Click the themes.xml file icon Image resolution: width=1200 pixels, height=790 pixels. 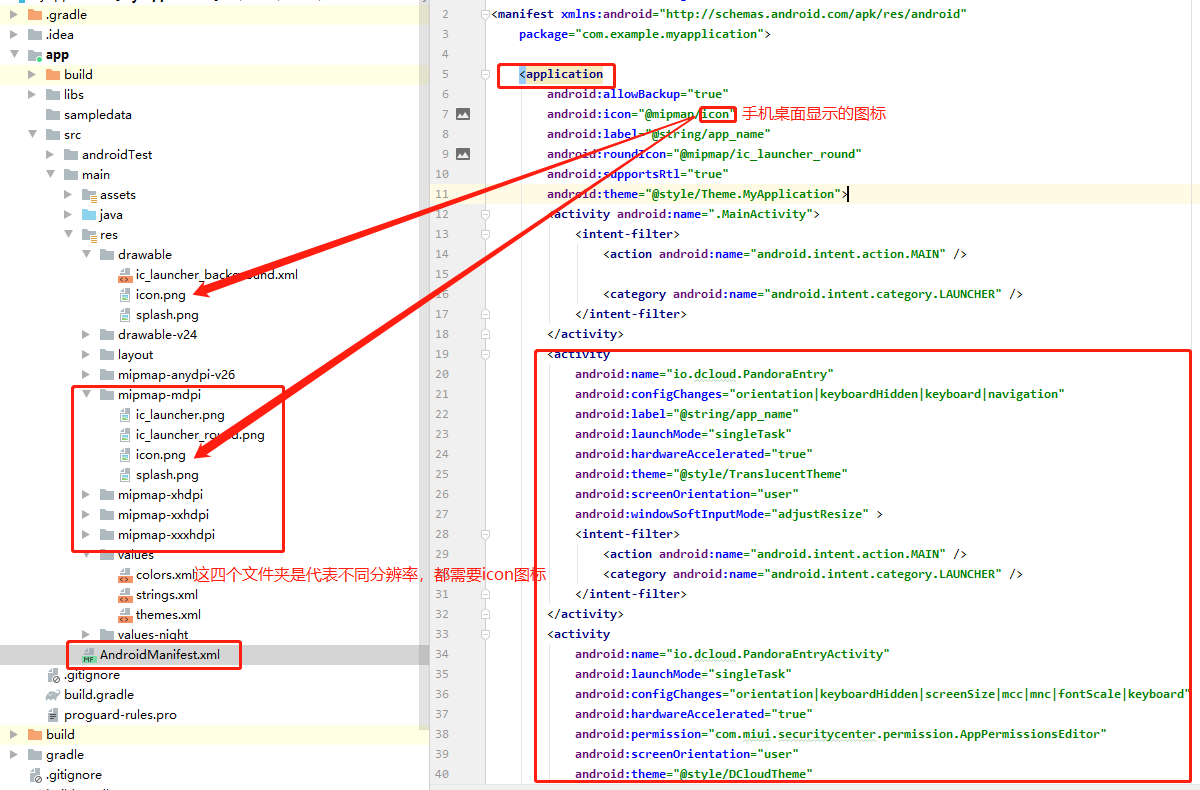125,615
